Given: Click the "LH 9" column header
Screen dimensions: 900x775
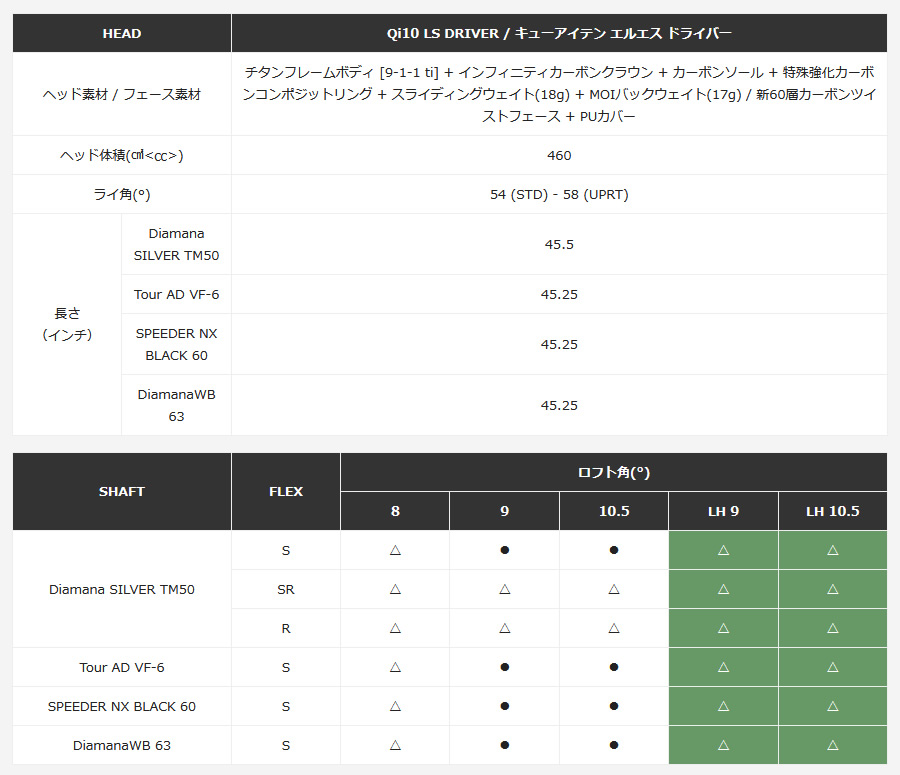Looking at the screenshot, I should (723, 511).
